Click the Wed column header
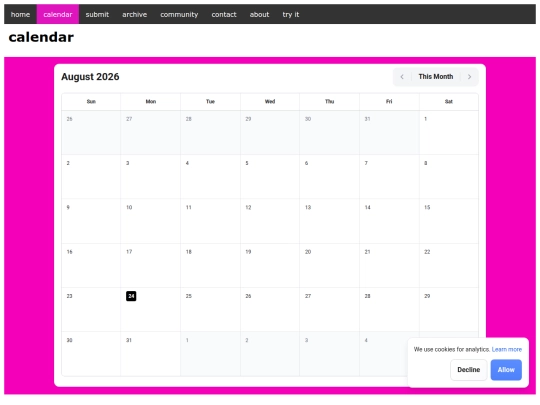 270,102
